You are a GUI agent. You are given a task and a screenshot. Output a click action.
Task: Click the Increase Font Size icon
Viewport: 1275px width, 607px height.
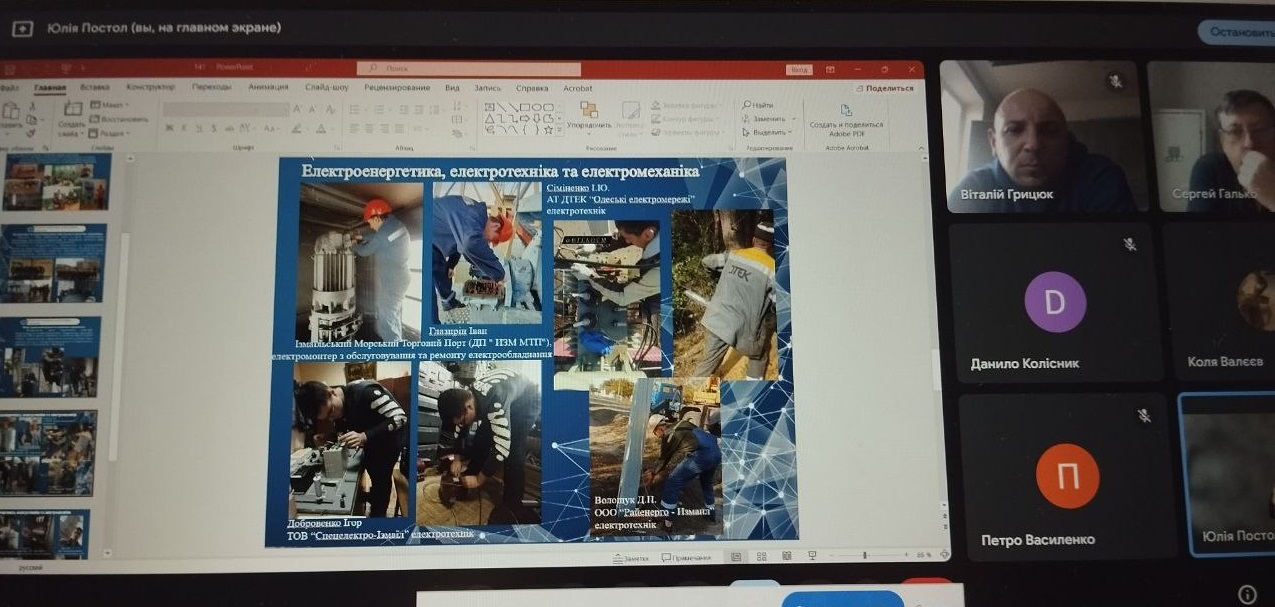click(297, 109)
